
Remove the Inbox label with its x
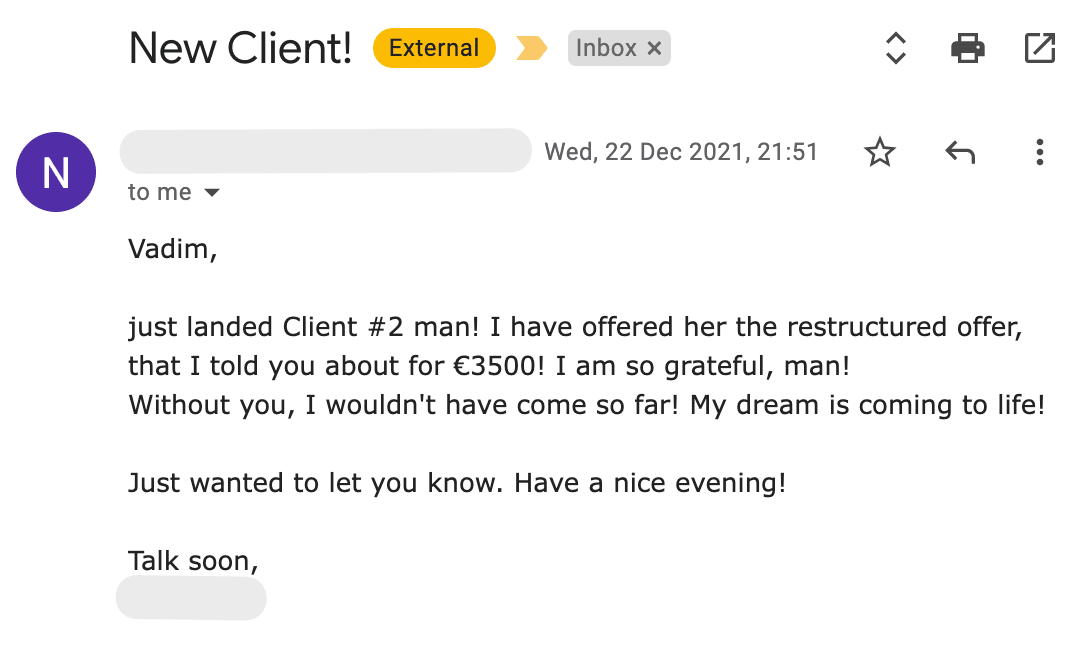click(654, 48)
